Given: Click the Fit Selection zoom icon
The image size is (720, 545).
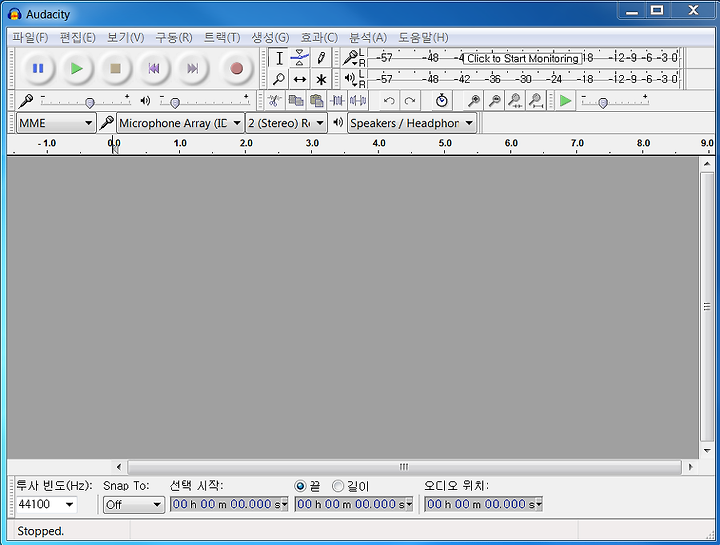Looking at the screenshot, I should pyautogui.click(x=515, y=101).
